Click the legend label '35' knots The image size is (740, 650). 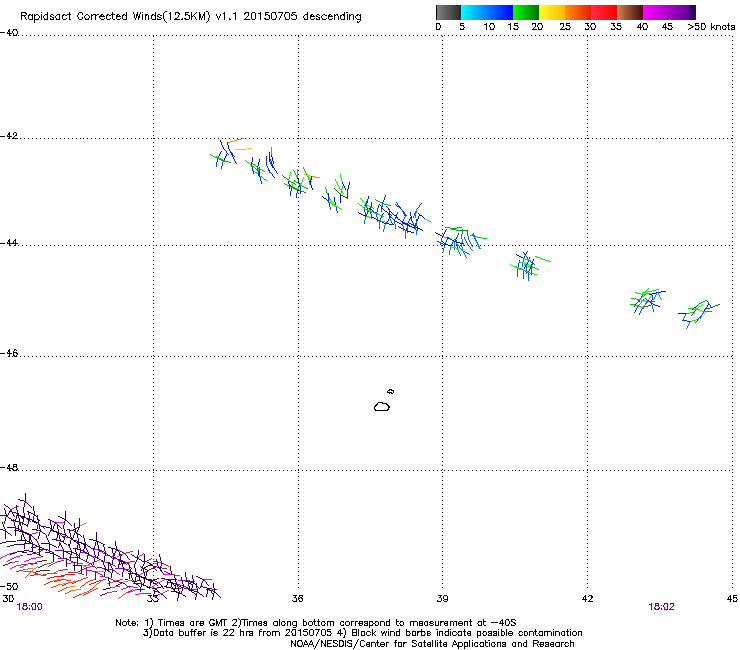(x=616, y=27)
